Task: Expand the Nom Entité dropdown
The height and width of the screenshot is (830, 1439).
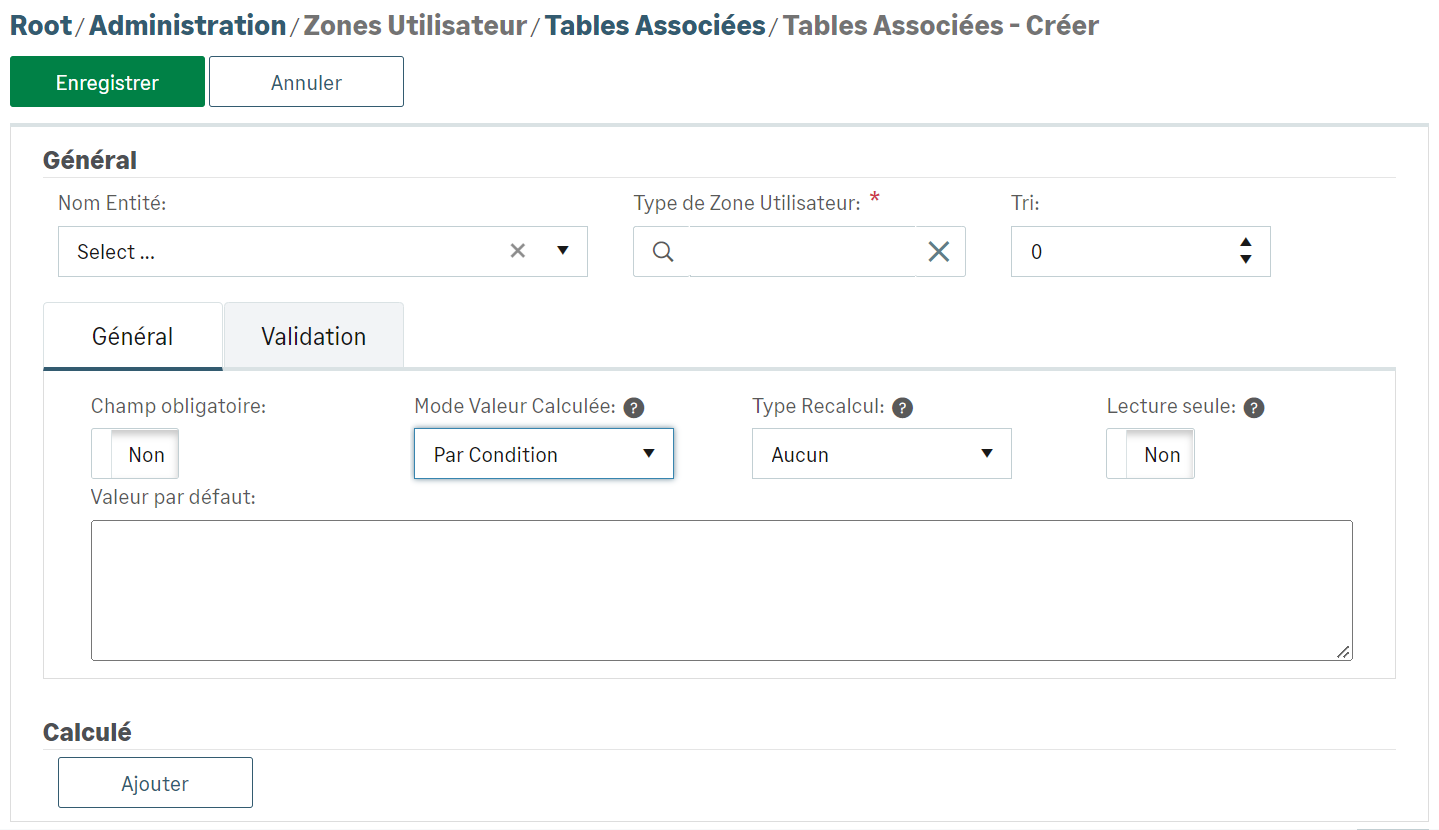Action: pyautogui.click(x=562, y=251)
